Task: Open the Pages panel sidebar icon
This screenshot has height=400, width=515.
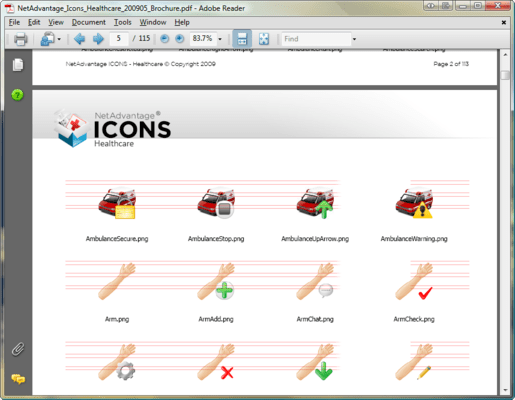Action: 18,65
